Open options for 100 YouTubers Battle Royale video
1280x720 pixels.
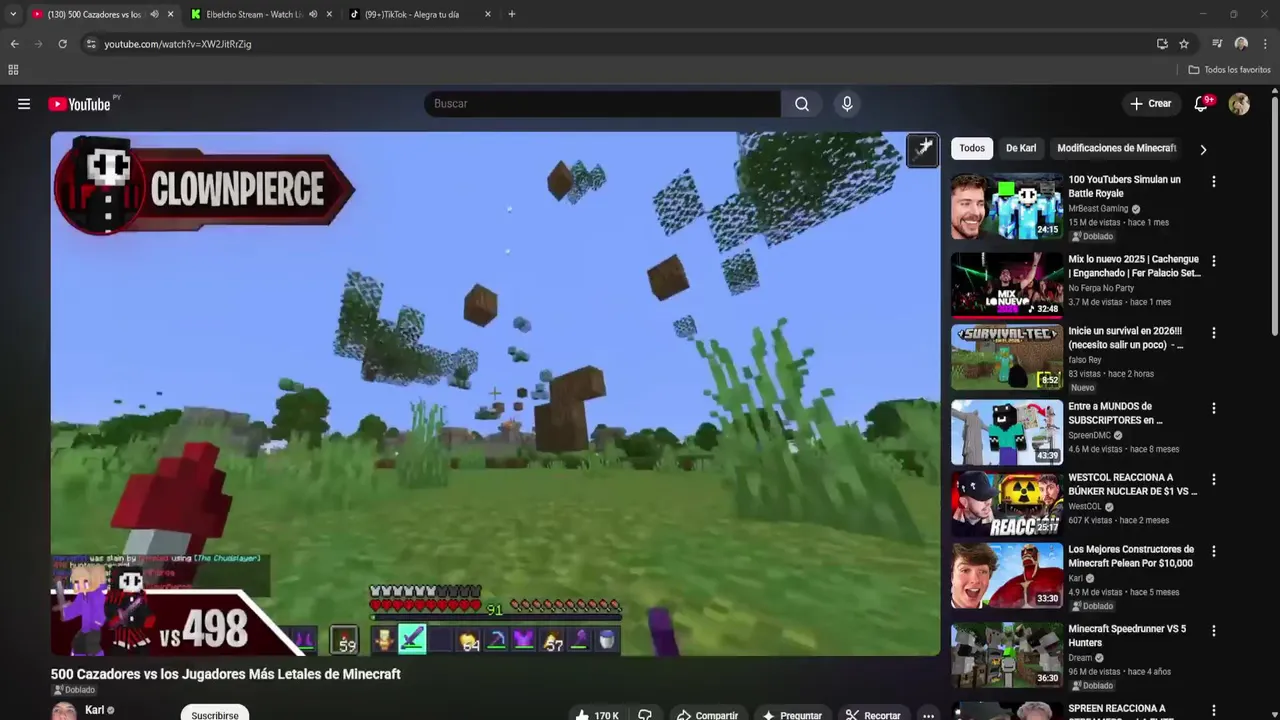click(1214, 182)
